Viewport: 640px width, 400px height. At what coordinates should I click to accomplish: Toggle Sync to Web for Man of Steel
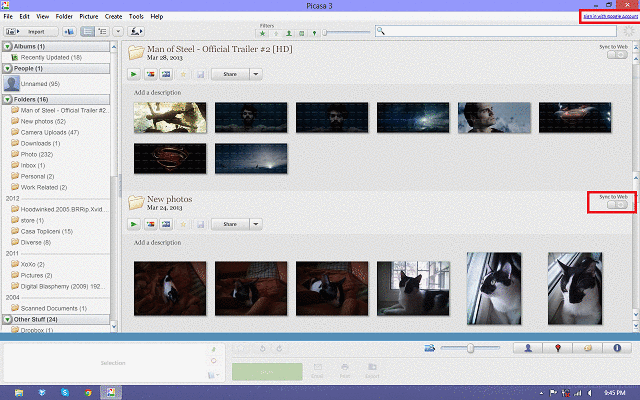tap(617, 54)
